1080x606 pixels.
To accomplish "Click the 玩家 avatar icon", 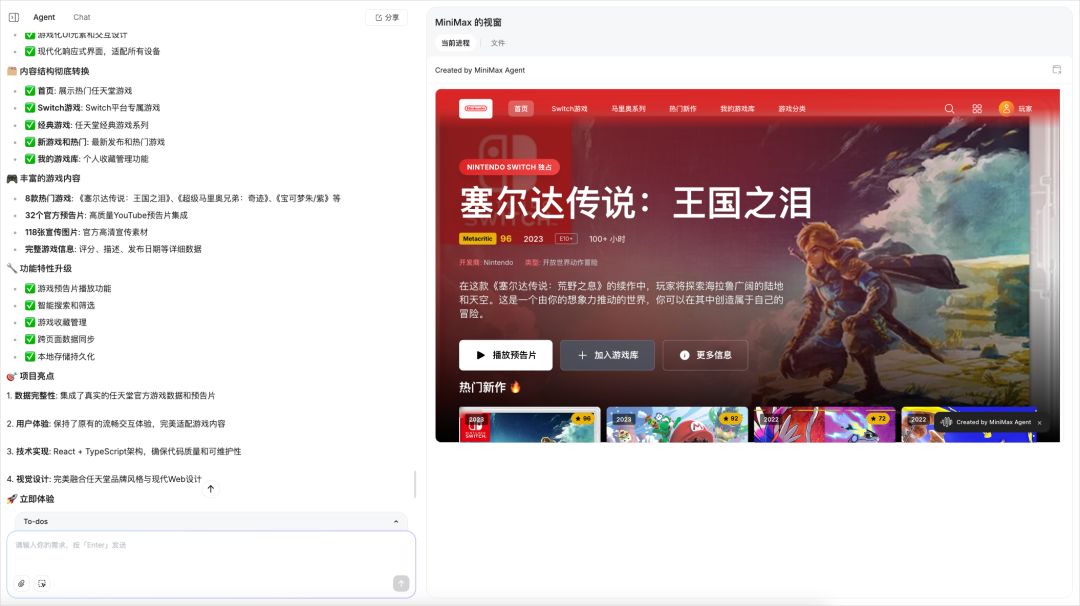I will (x=1006, y=109).
